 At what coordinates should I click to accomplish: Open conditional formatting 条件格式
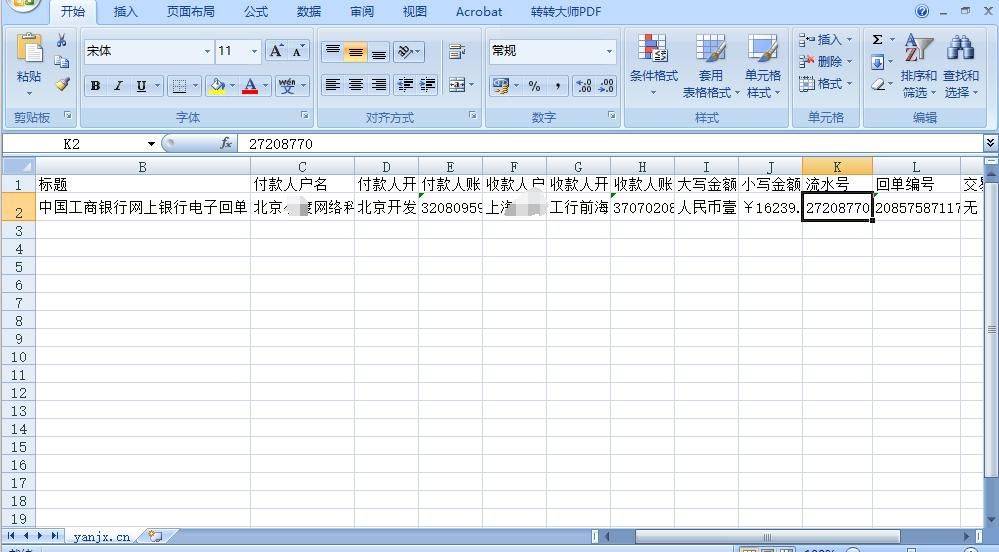[x=654, y=66]
